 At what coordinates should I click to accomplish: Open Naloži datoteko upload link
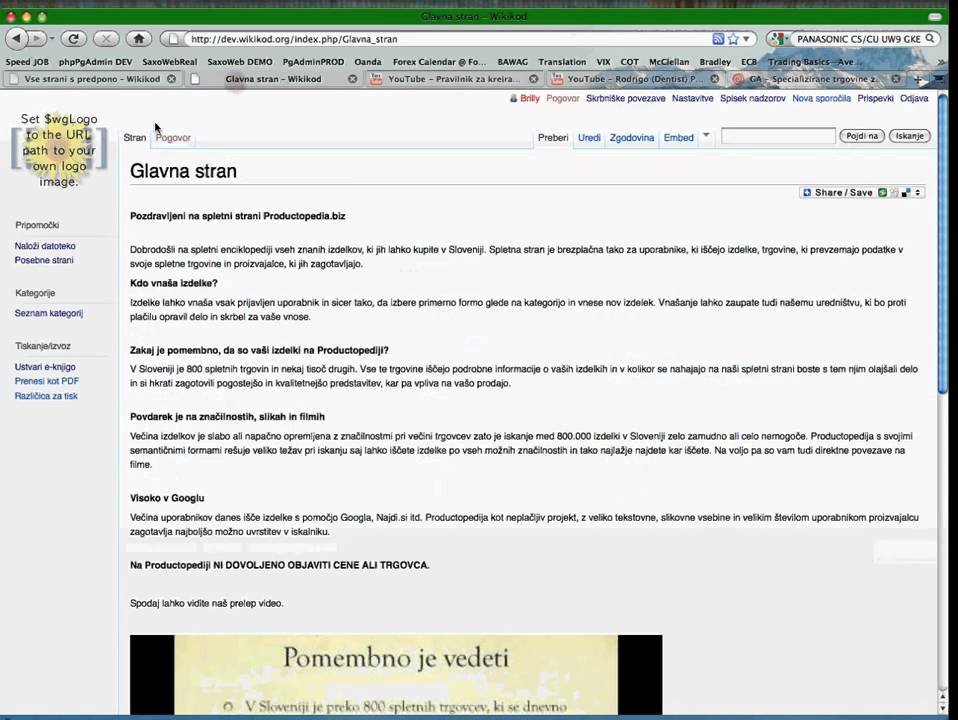coord(45,246)
